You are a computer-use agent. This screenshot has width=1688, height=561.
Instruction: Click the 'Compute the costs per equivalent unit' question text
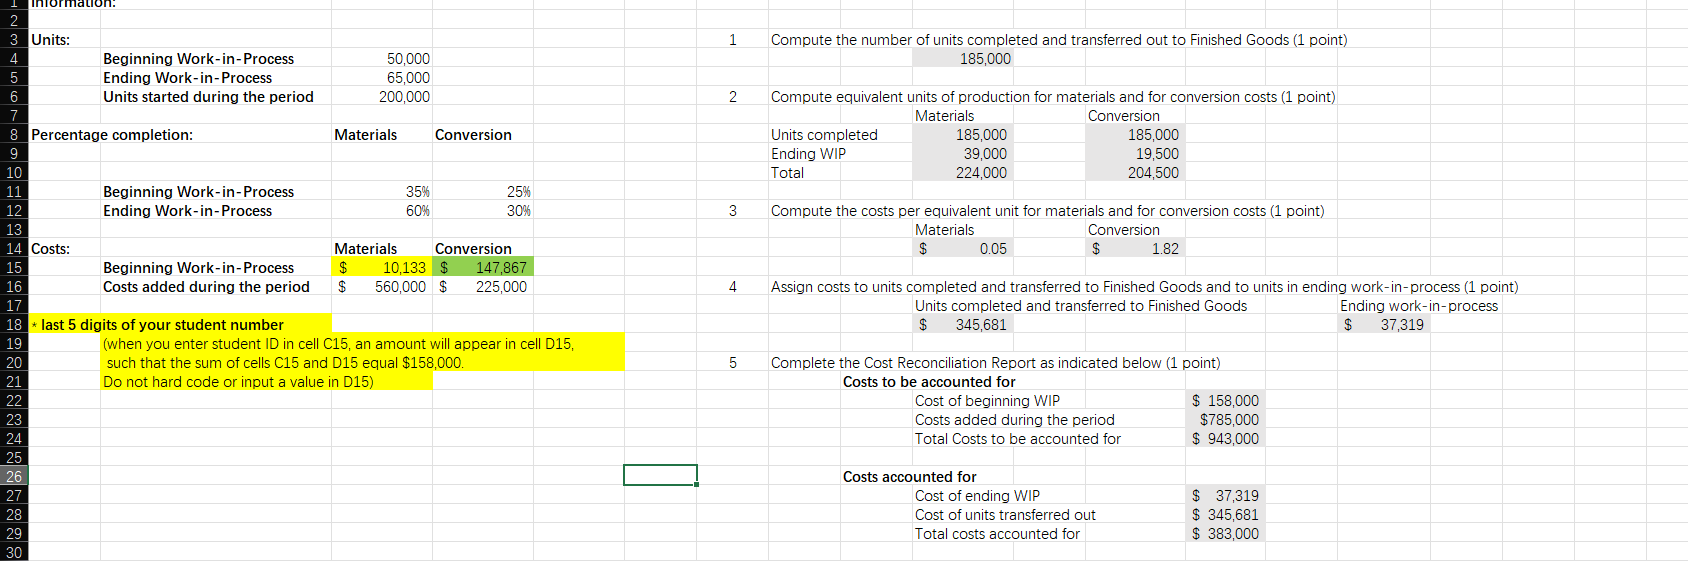pos(1047,211)
